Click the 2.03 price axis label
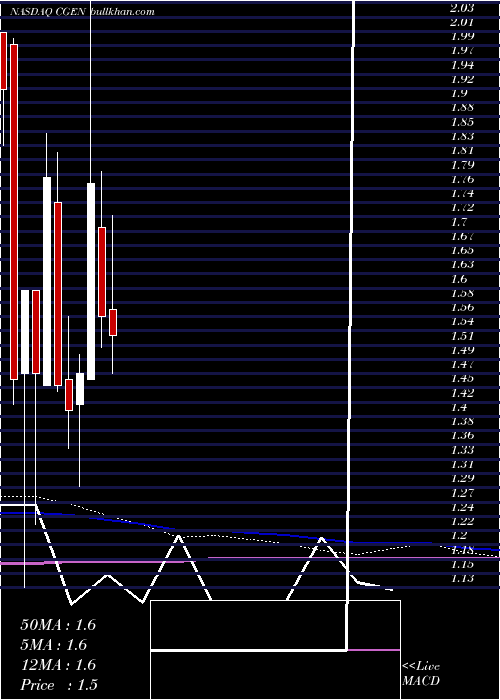This screenshot has width=500, height=700. [462, 8]
